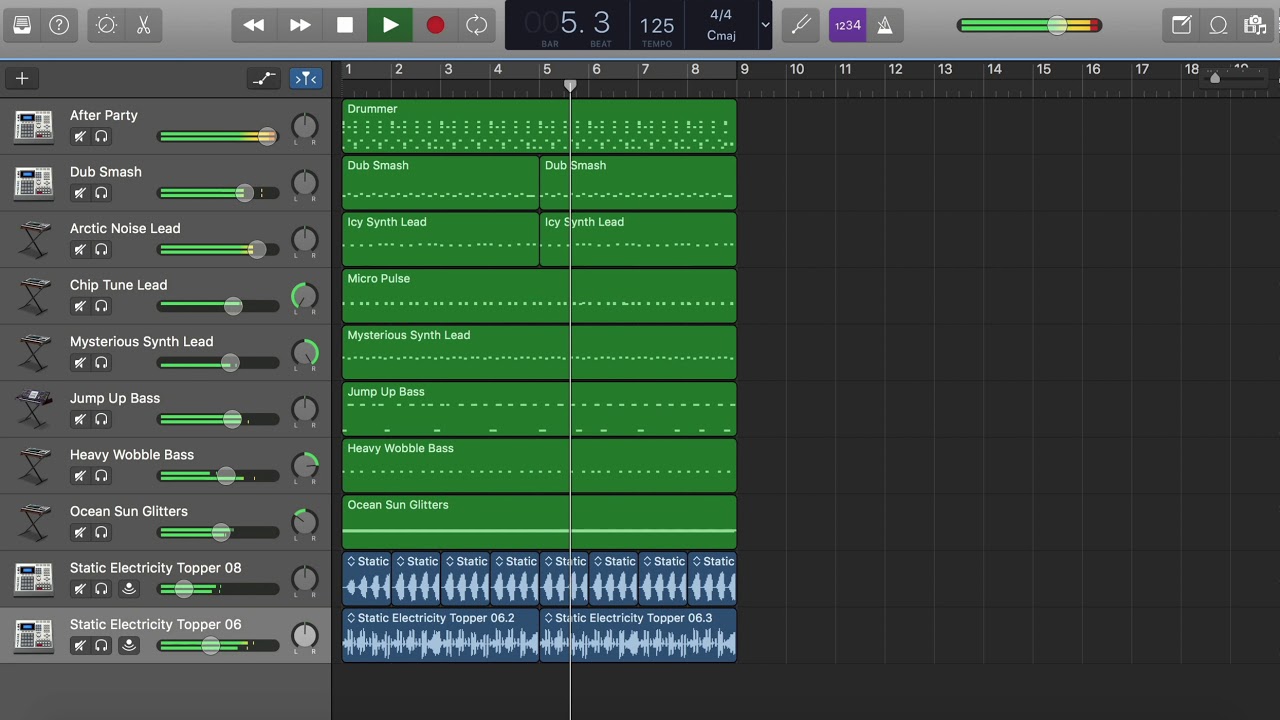Toggle the 1234 Count-in button

pyautogui.click(x=847, y=25)
